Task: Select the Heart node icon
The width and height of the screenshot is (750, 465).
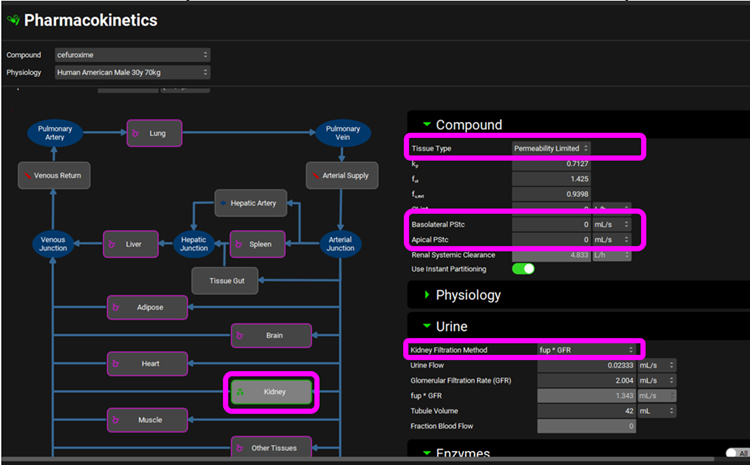Action: [x=116, y=364]
